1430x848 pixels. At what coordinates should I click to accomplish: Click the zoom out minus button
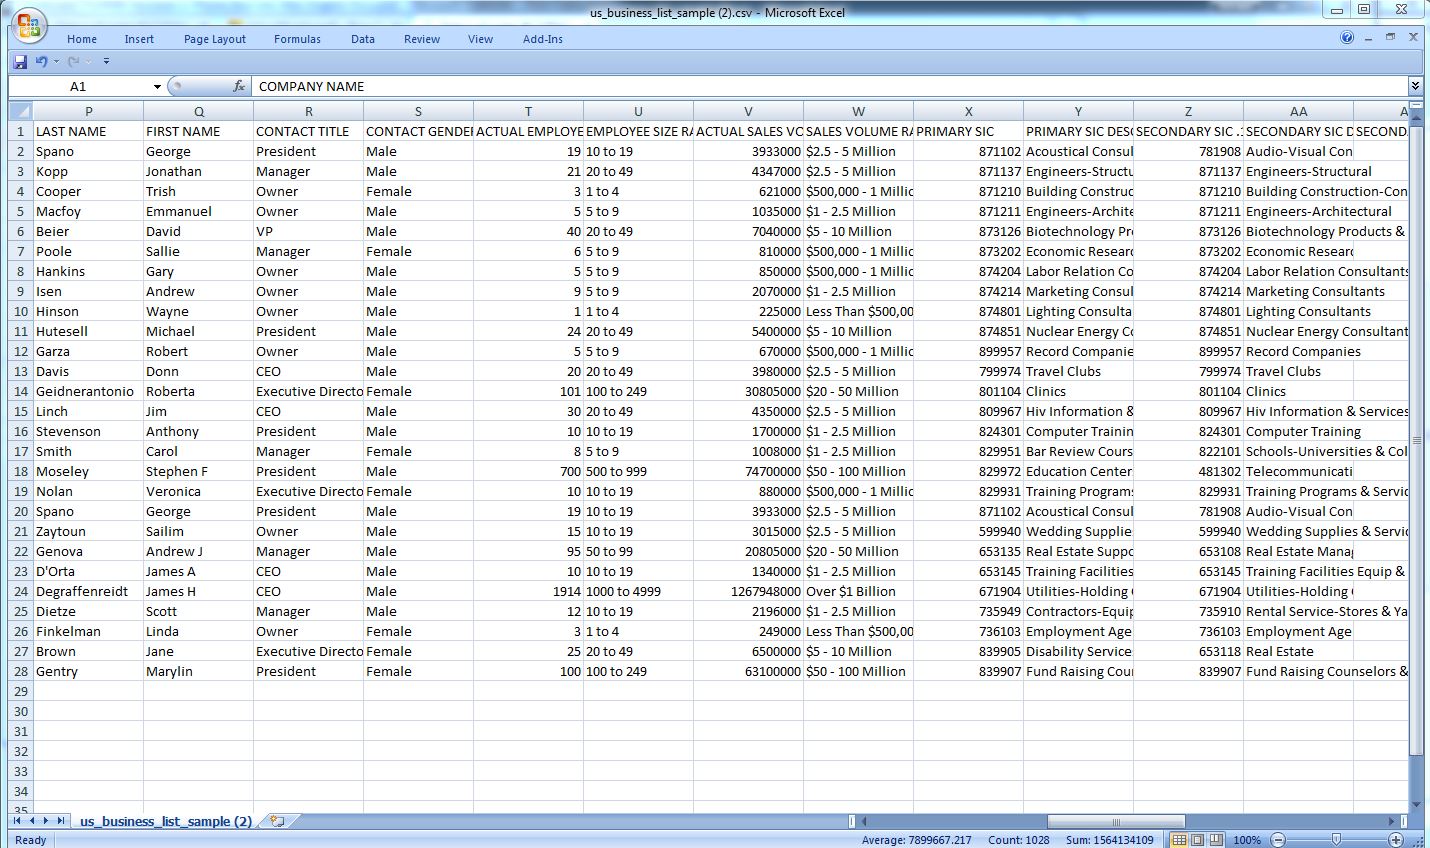(x=1277, y=840)
